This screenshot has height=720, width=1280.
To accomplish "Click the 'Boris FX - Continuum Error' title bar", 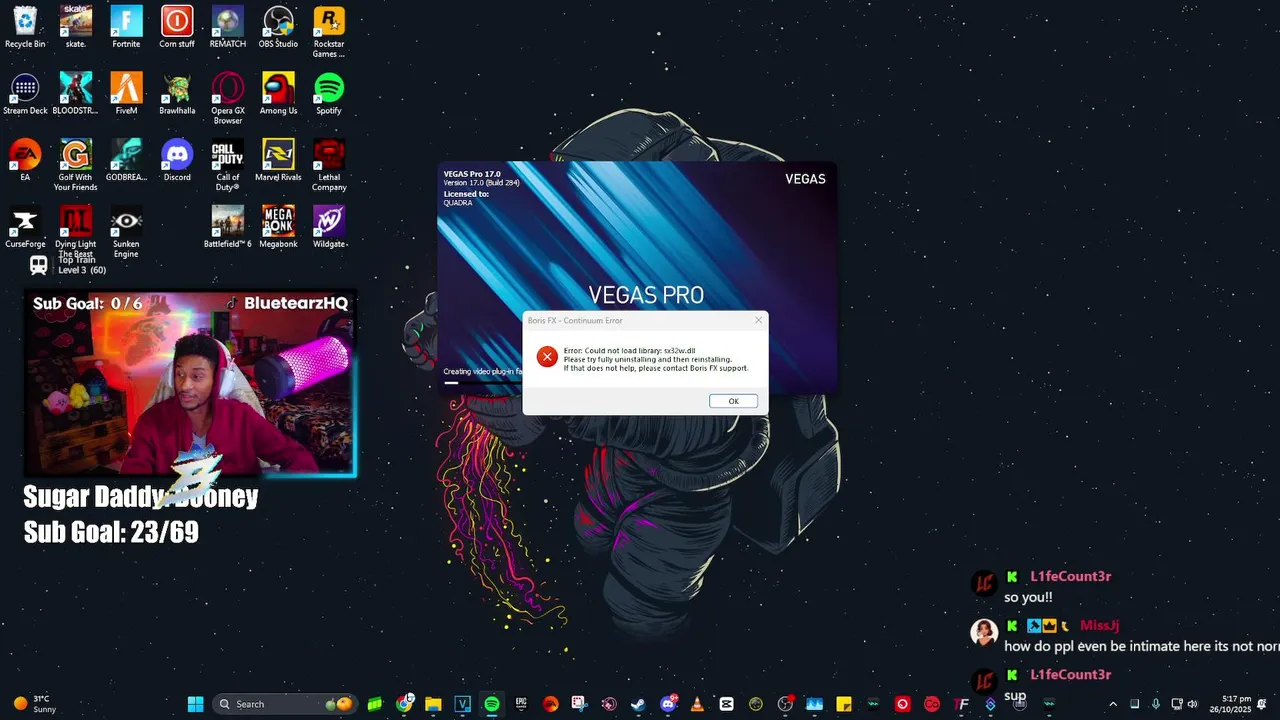I will [645, 320].
